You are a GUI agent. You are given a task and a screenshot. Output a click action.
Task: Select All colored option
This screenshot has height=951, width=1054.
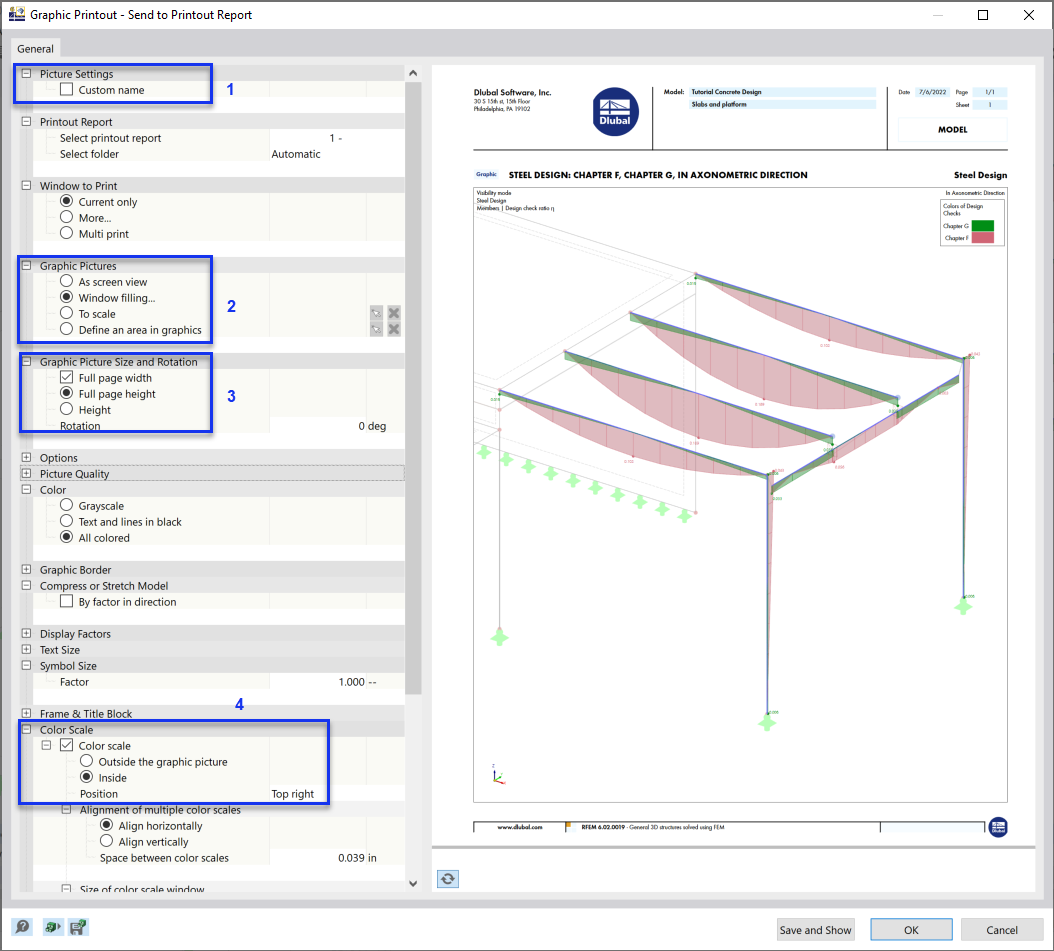(x=67, y=537)
